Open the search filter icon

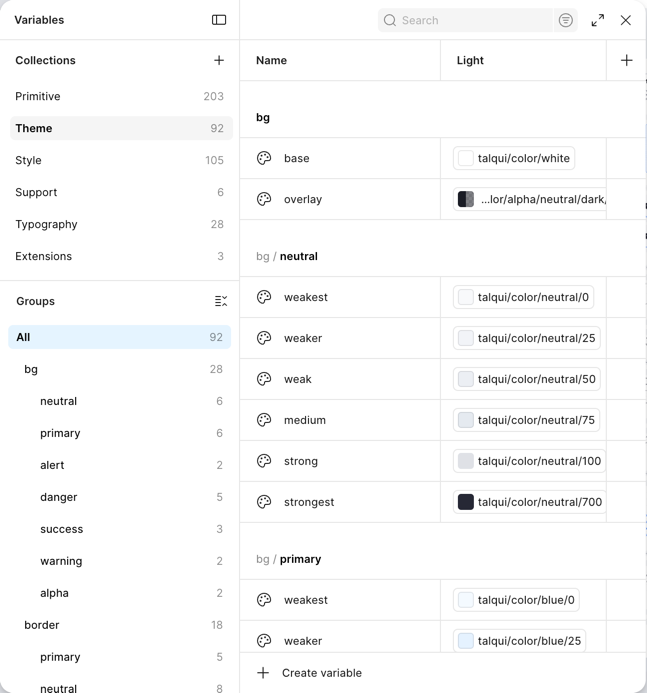click(565, 20)
